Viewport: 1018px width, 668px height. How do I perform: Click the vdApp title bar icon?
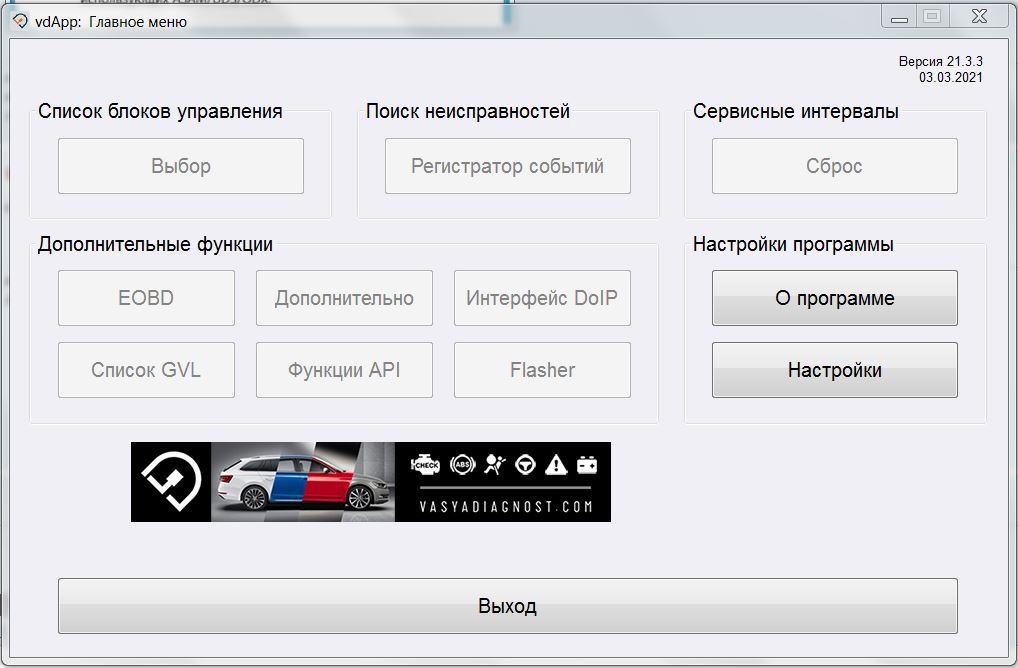pos(20,21)
